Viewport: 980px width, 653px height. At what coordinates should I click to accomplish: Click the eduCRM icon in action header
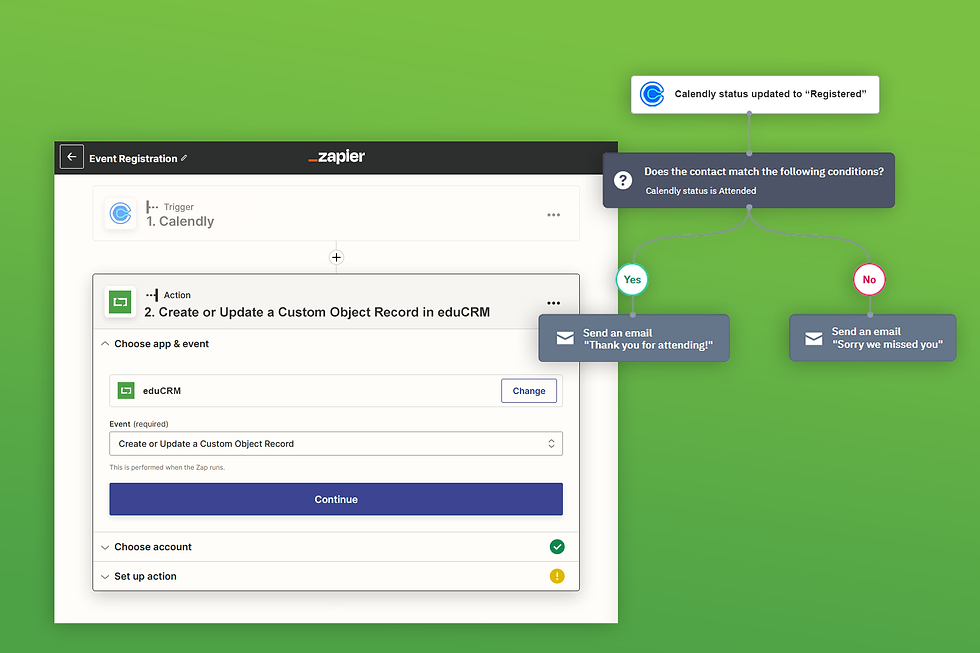tap(120, 302)
